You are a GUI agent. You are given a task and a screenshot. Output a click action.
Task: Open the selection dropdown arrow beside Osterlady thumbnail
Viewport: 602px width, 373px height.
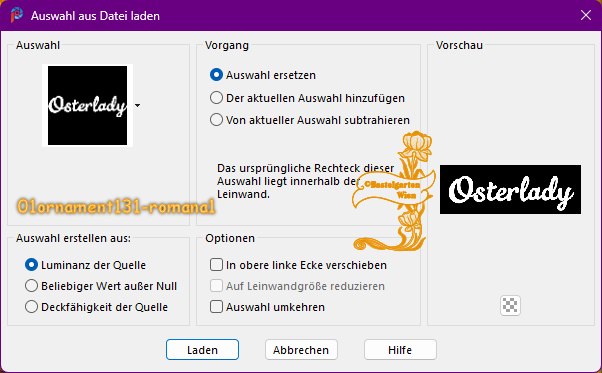[137, 105]
